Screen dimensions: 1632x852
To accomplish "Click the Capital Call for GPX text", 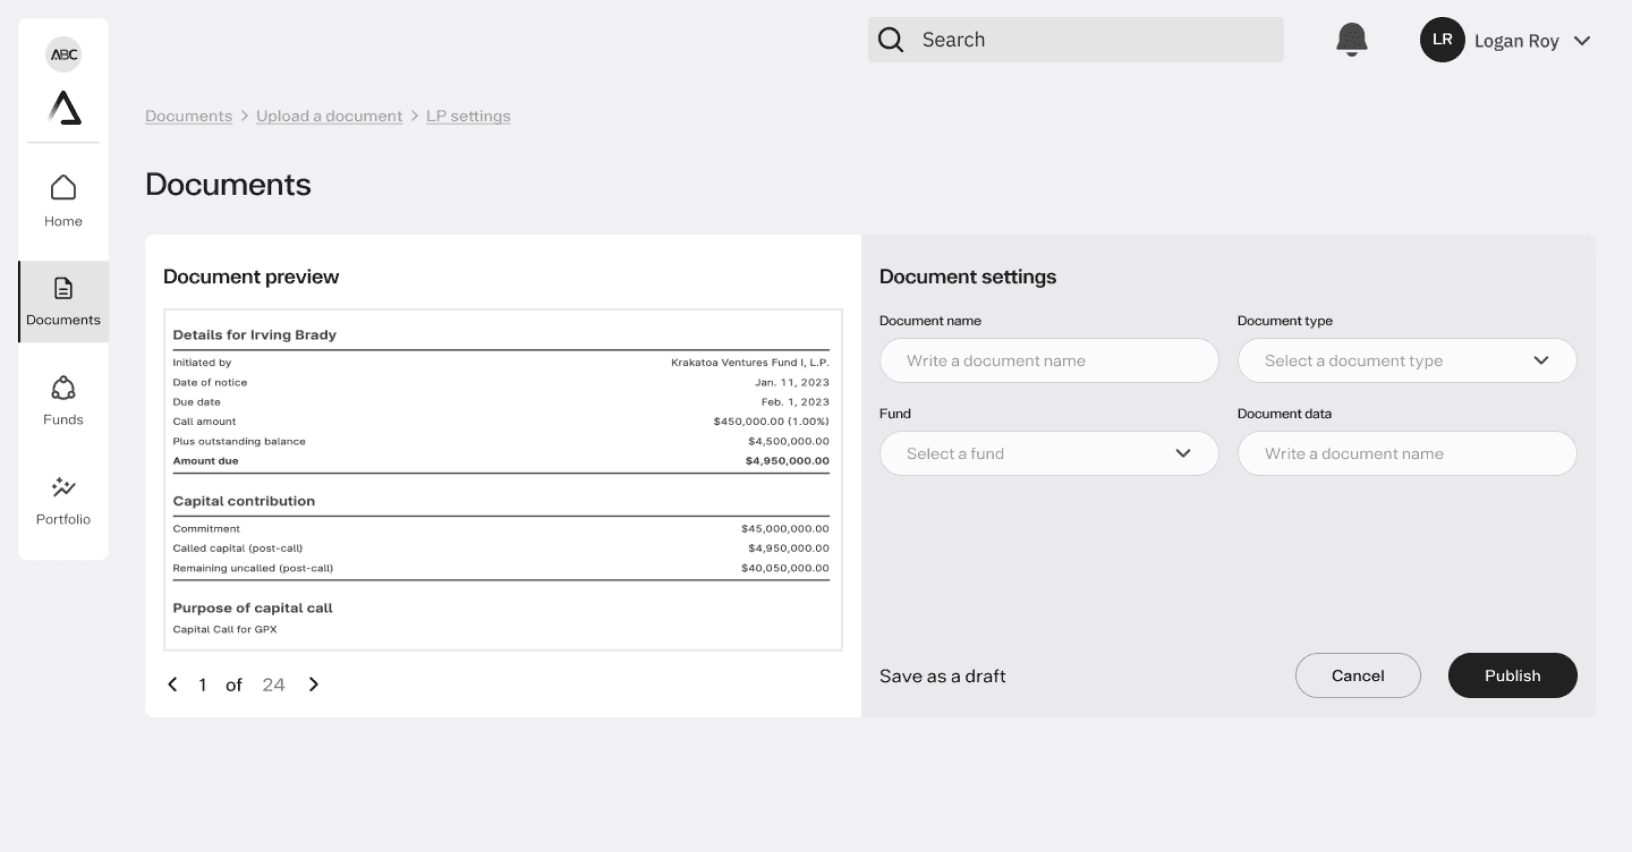I will [x=225, y=629].
